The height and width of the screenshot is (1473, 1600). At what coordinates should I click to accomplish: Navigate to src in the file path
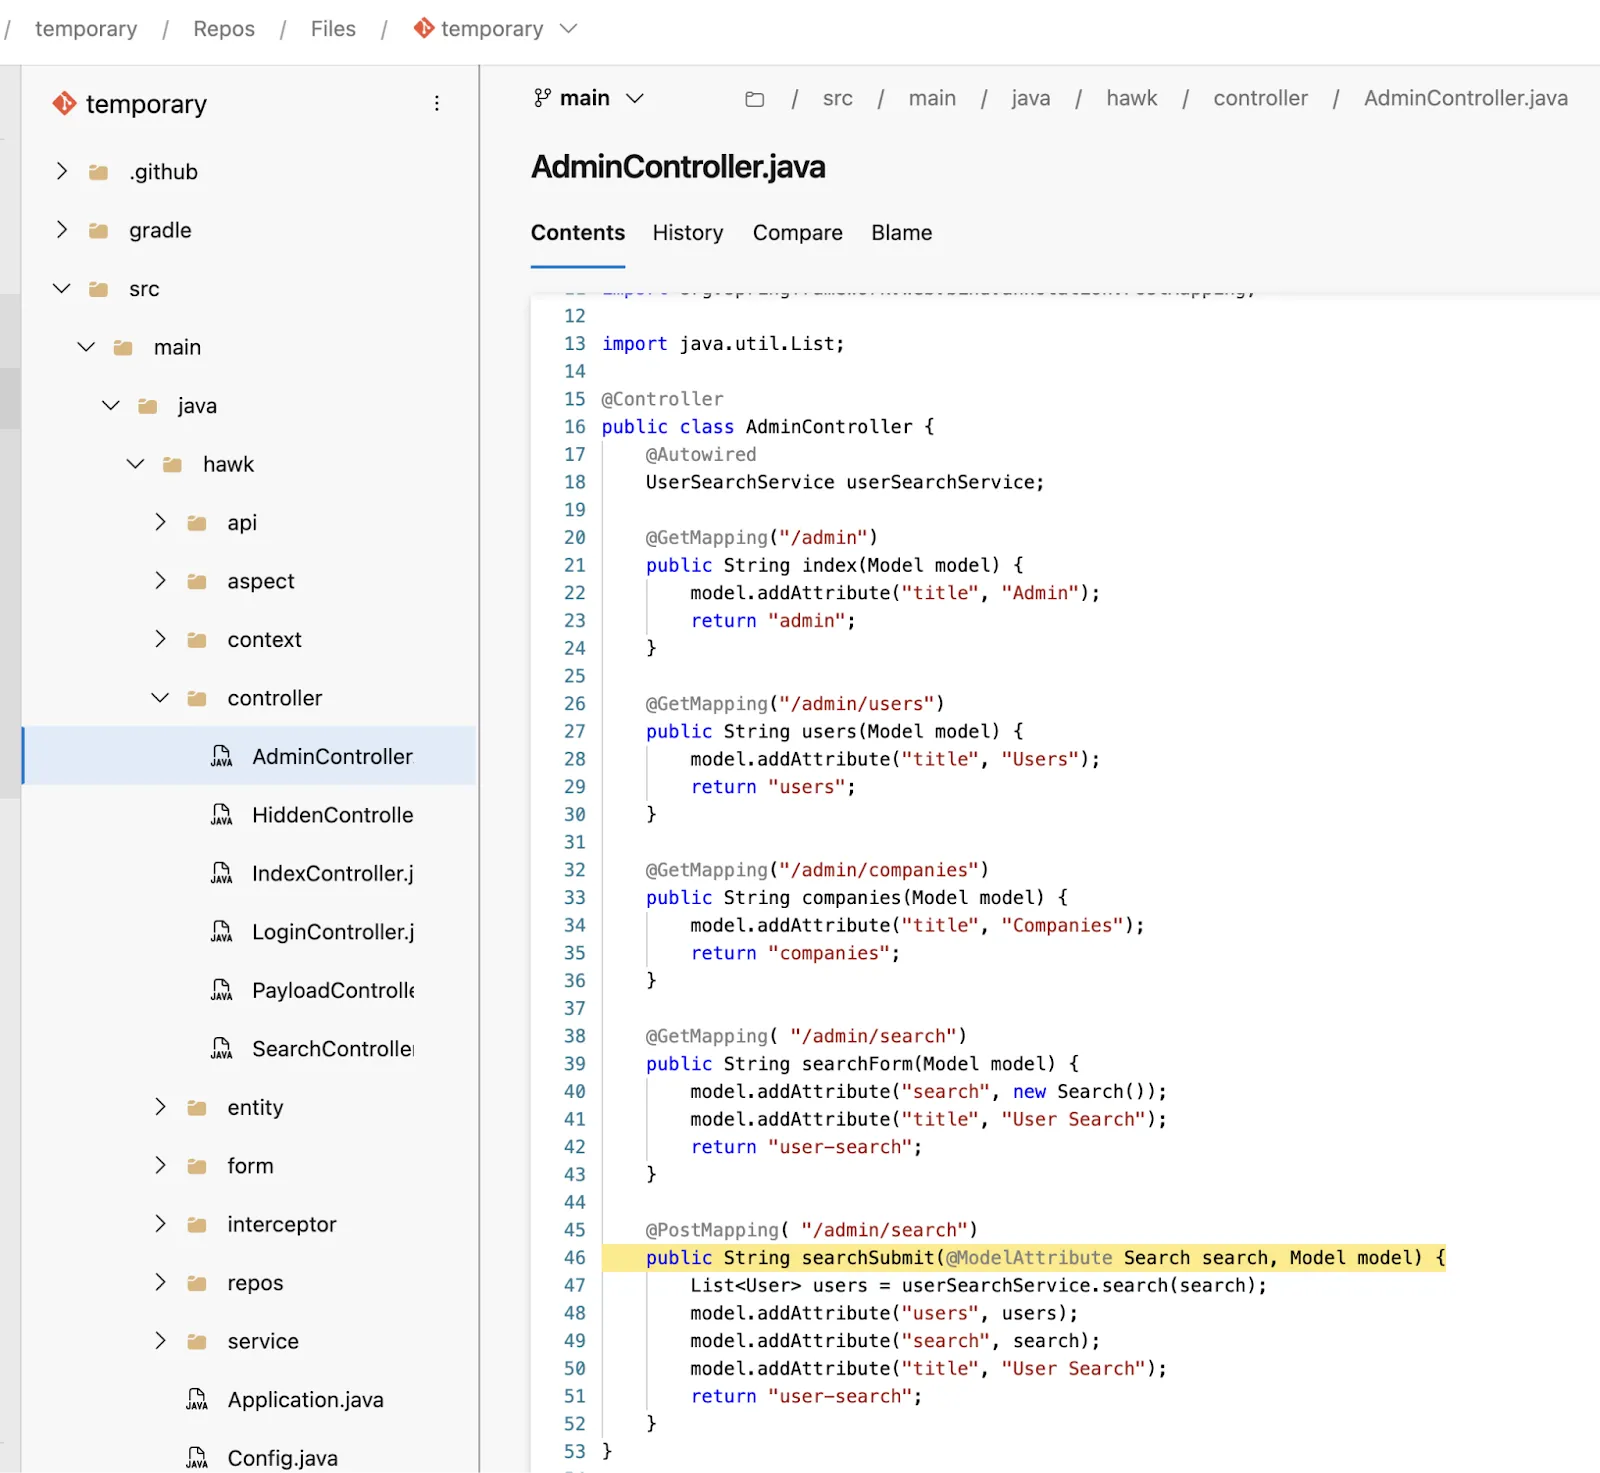tap(838, 98)
